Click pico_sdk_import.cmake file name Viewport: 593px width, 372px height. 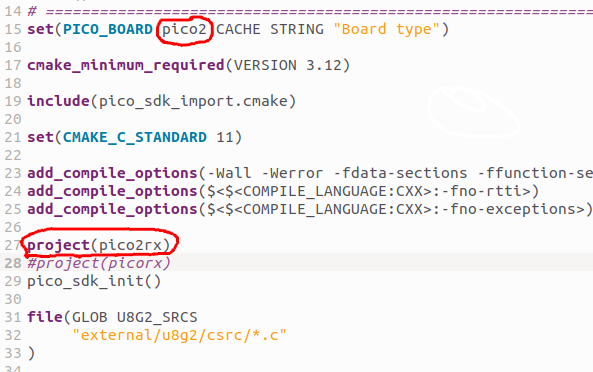pos(193,101)
